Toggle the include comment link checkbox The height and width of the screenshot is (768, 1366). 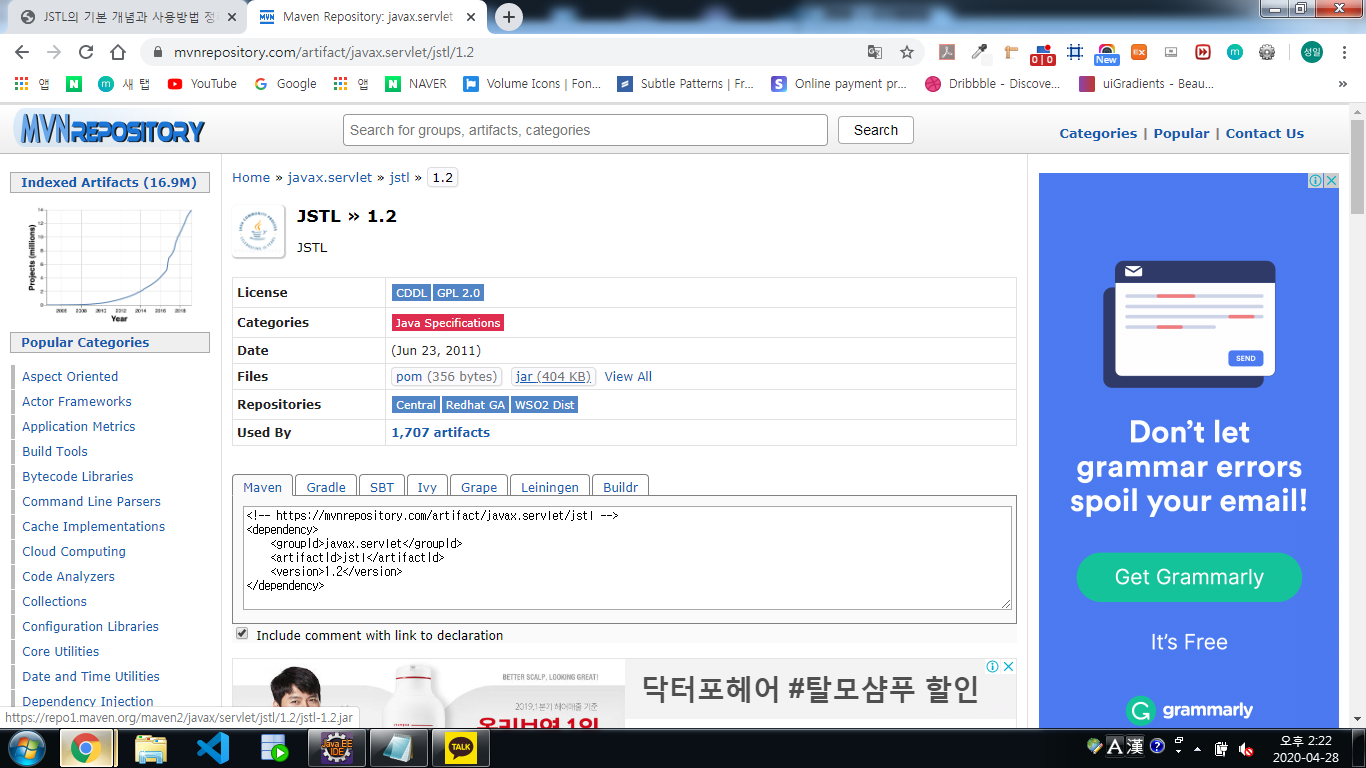coord(242,634)
